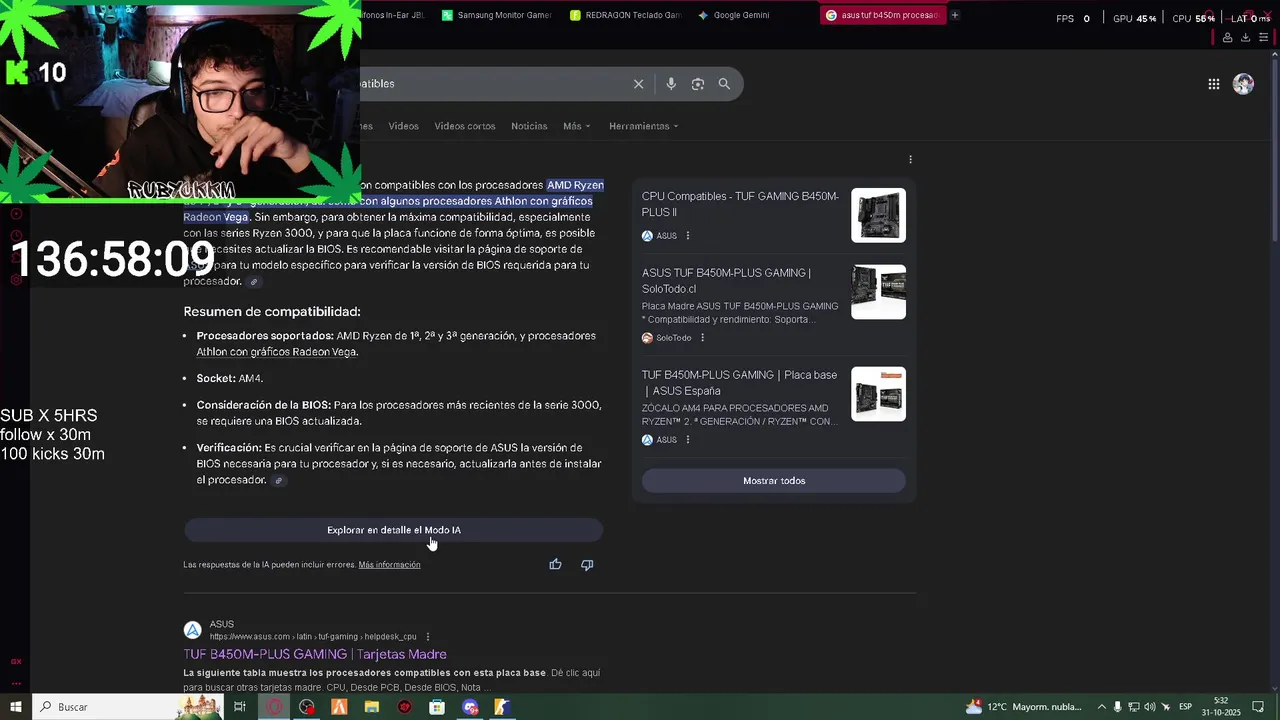This screenshot has height=720, width=1280.
Task: Switch to the Videos cortos tab
Action: (465, 126)
